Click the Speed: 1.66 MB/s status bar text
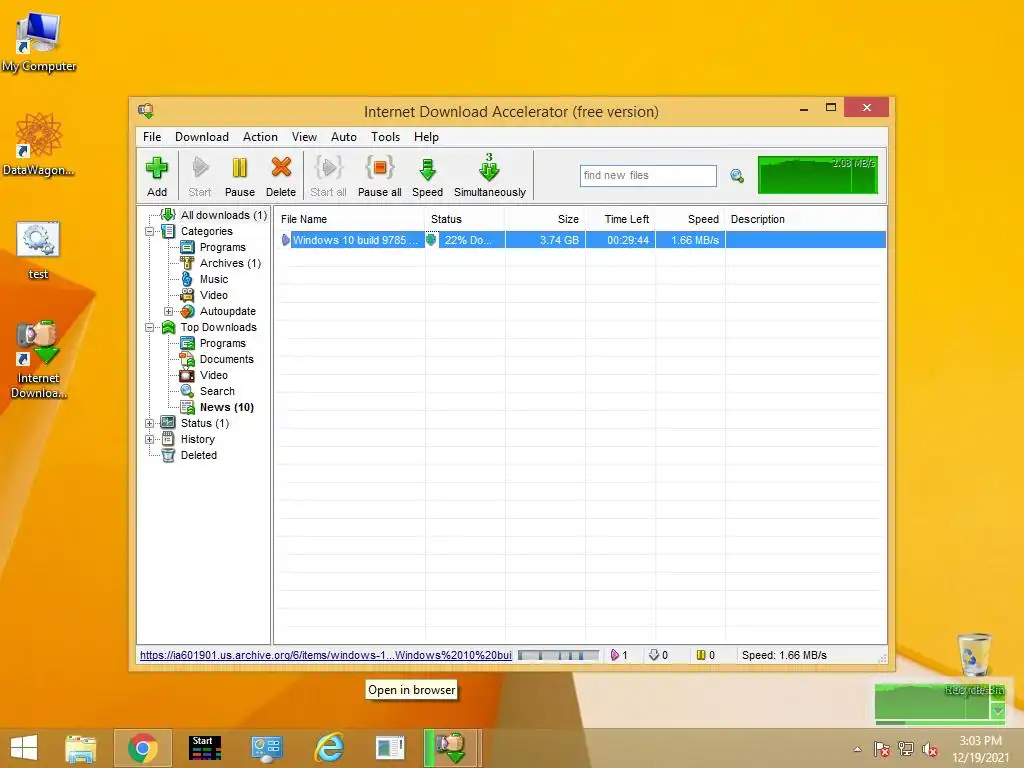The image size is (1024, 768). coord(784,655)
